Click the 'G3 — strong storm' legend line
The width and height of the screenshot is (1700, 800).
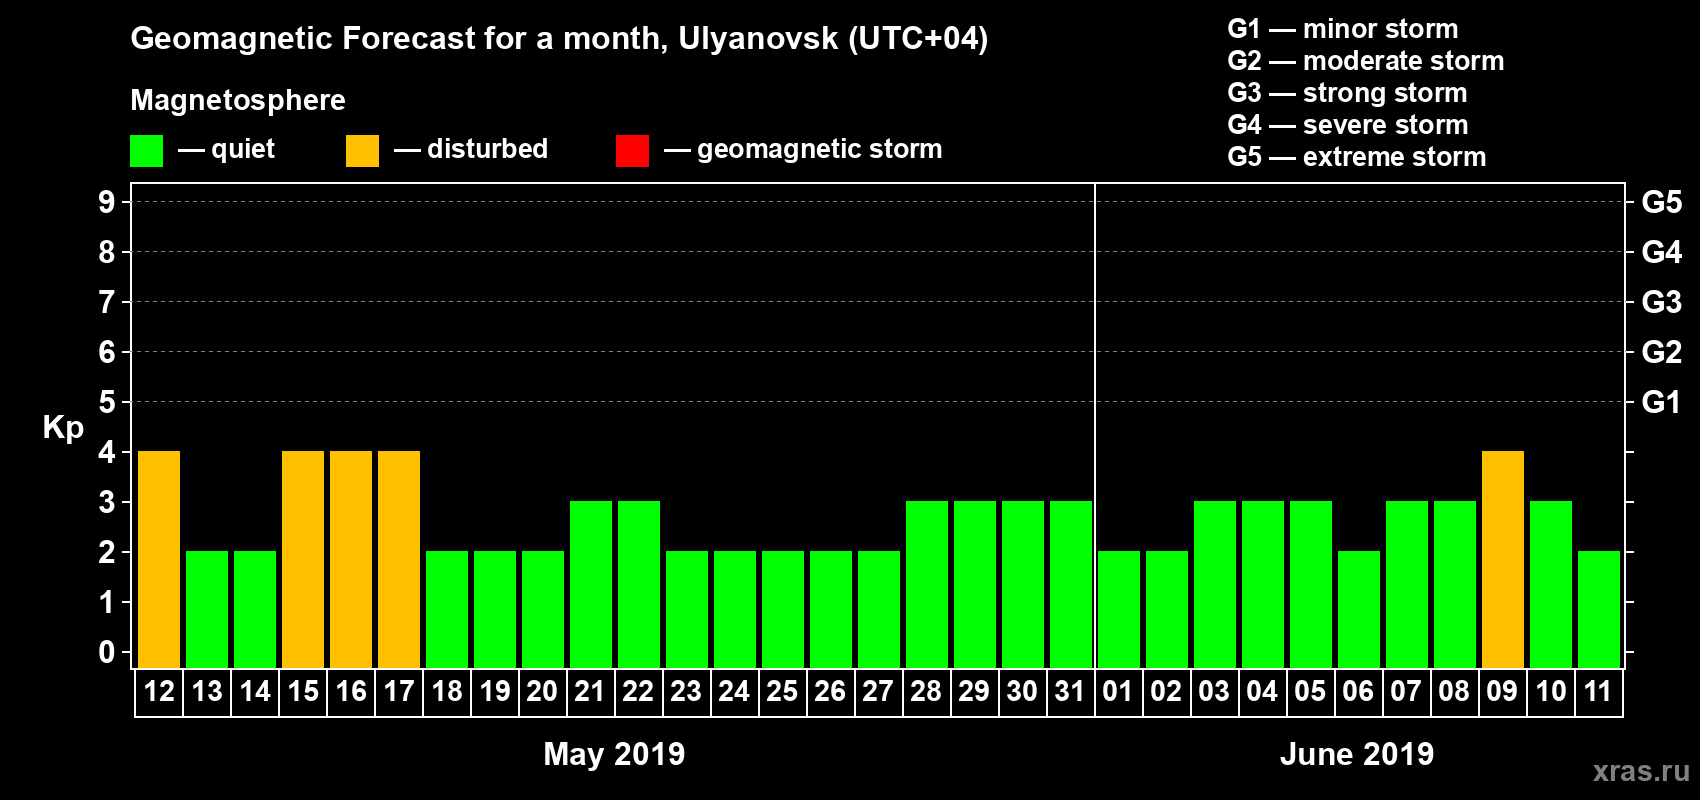[1347, 93]
